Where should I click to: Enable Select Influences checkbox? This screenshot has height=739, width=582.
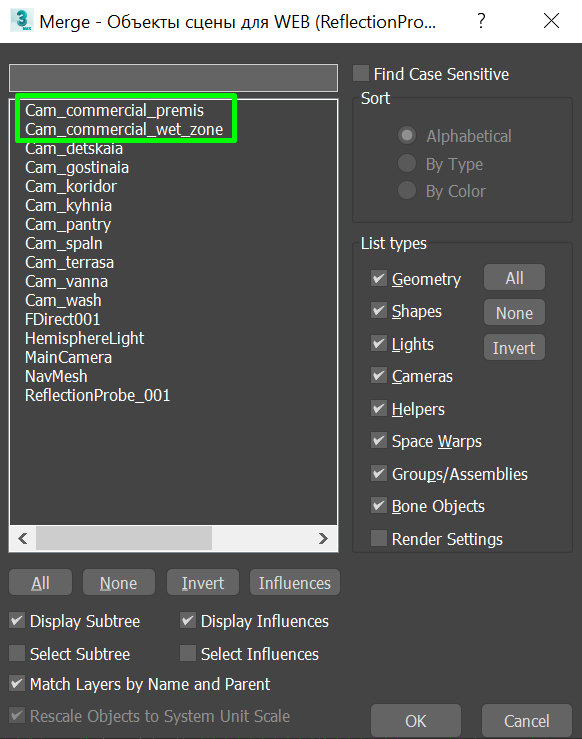click(x=188, y=654)
